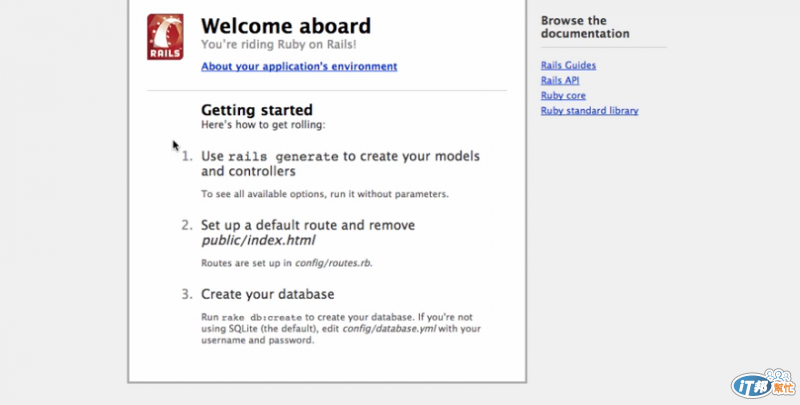Click the "rails generate" step heading
Viewport: 800px width, 405px height.
point(340,163)
